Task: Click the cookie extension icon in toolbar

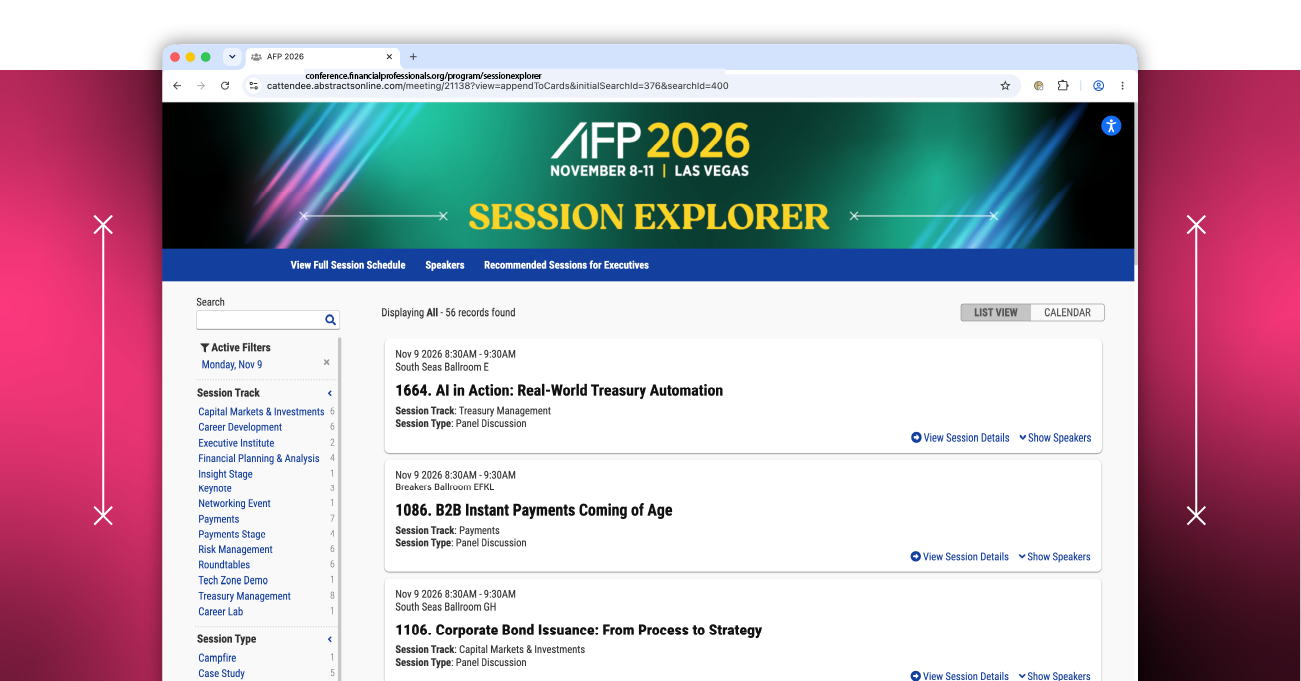Action: [x=1038, y=86]
